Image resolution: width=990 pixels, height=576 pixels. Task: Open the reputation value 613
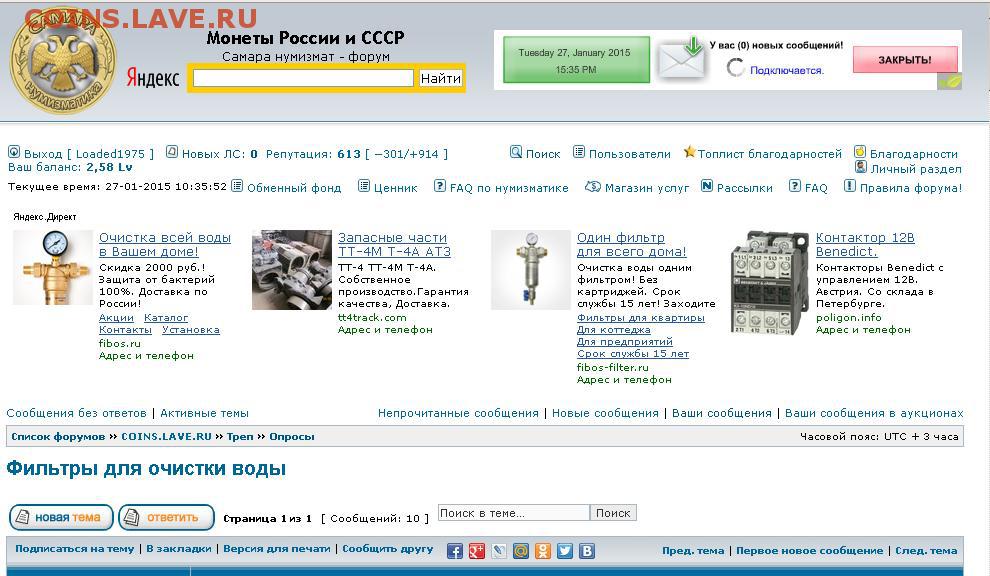click(x=349, y=153)
